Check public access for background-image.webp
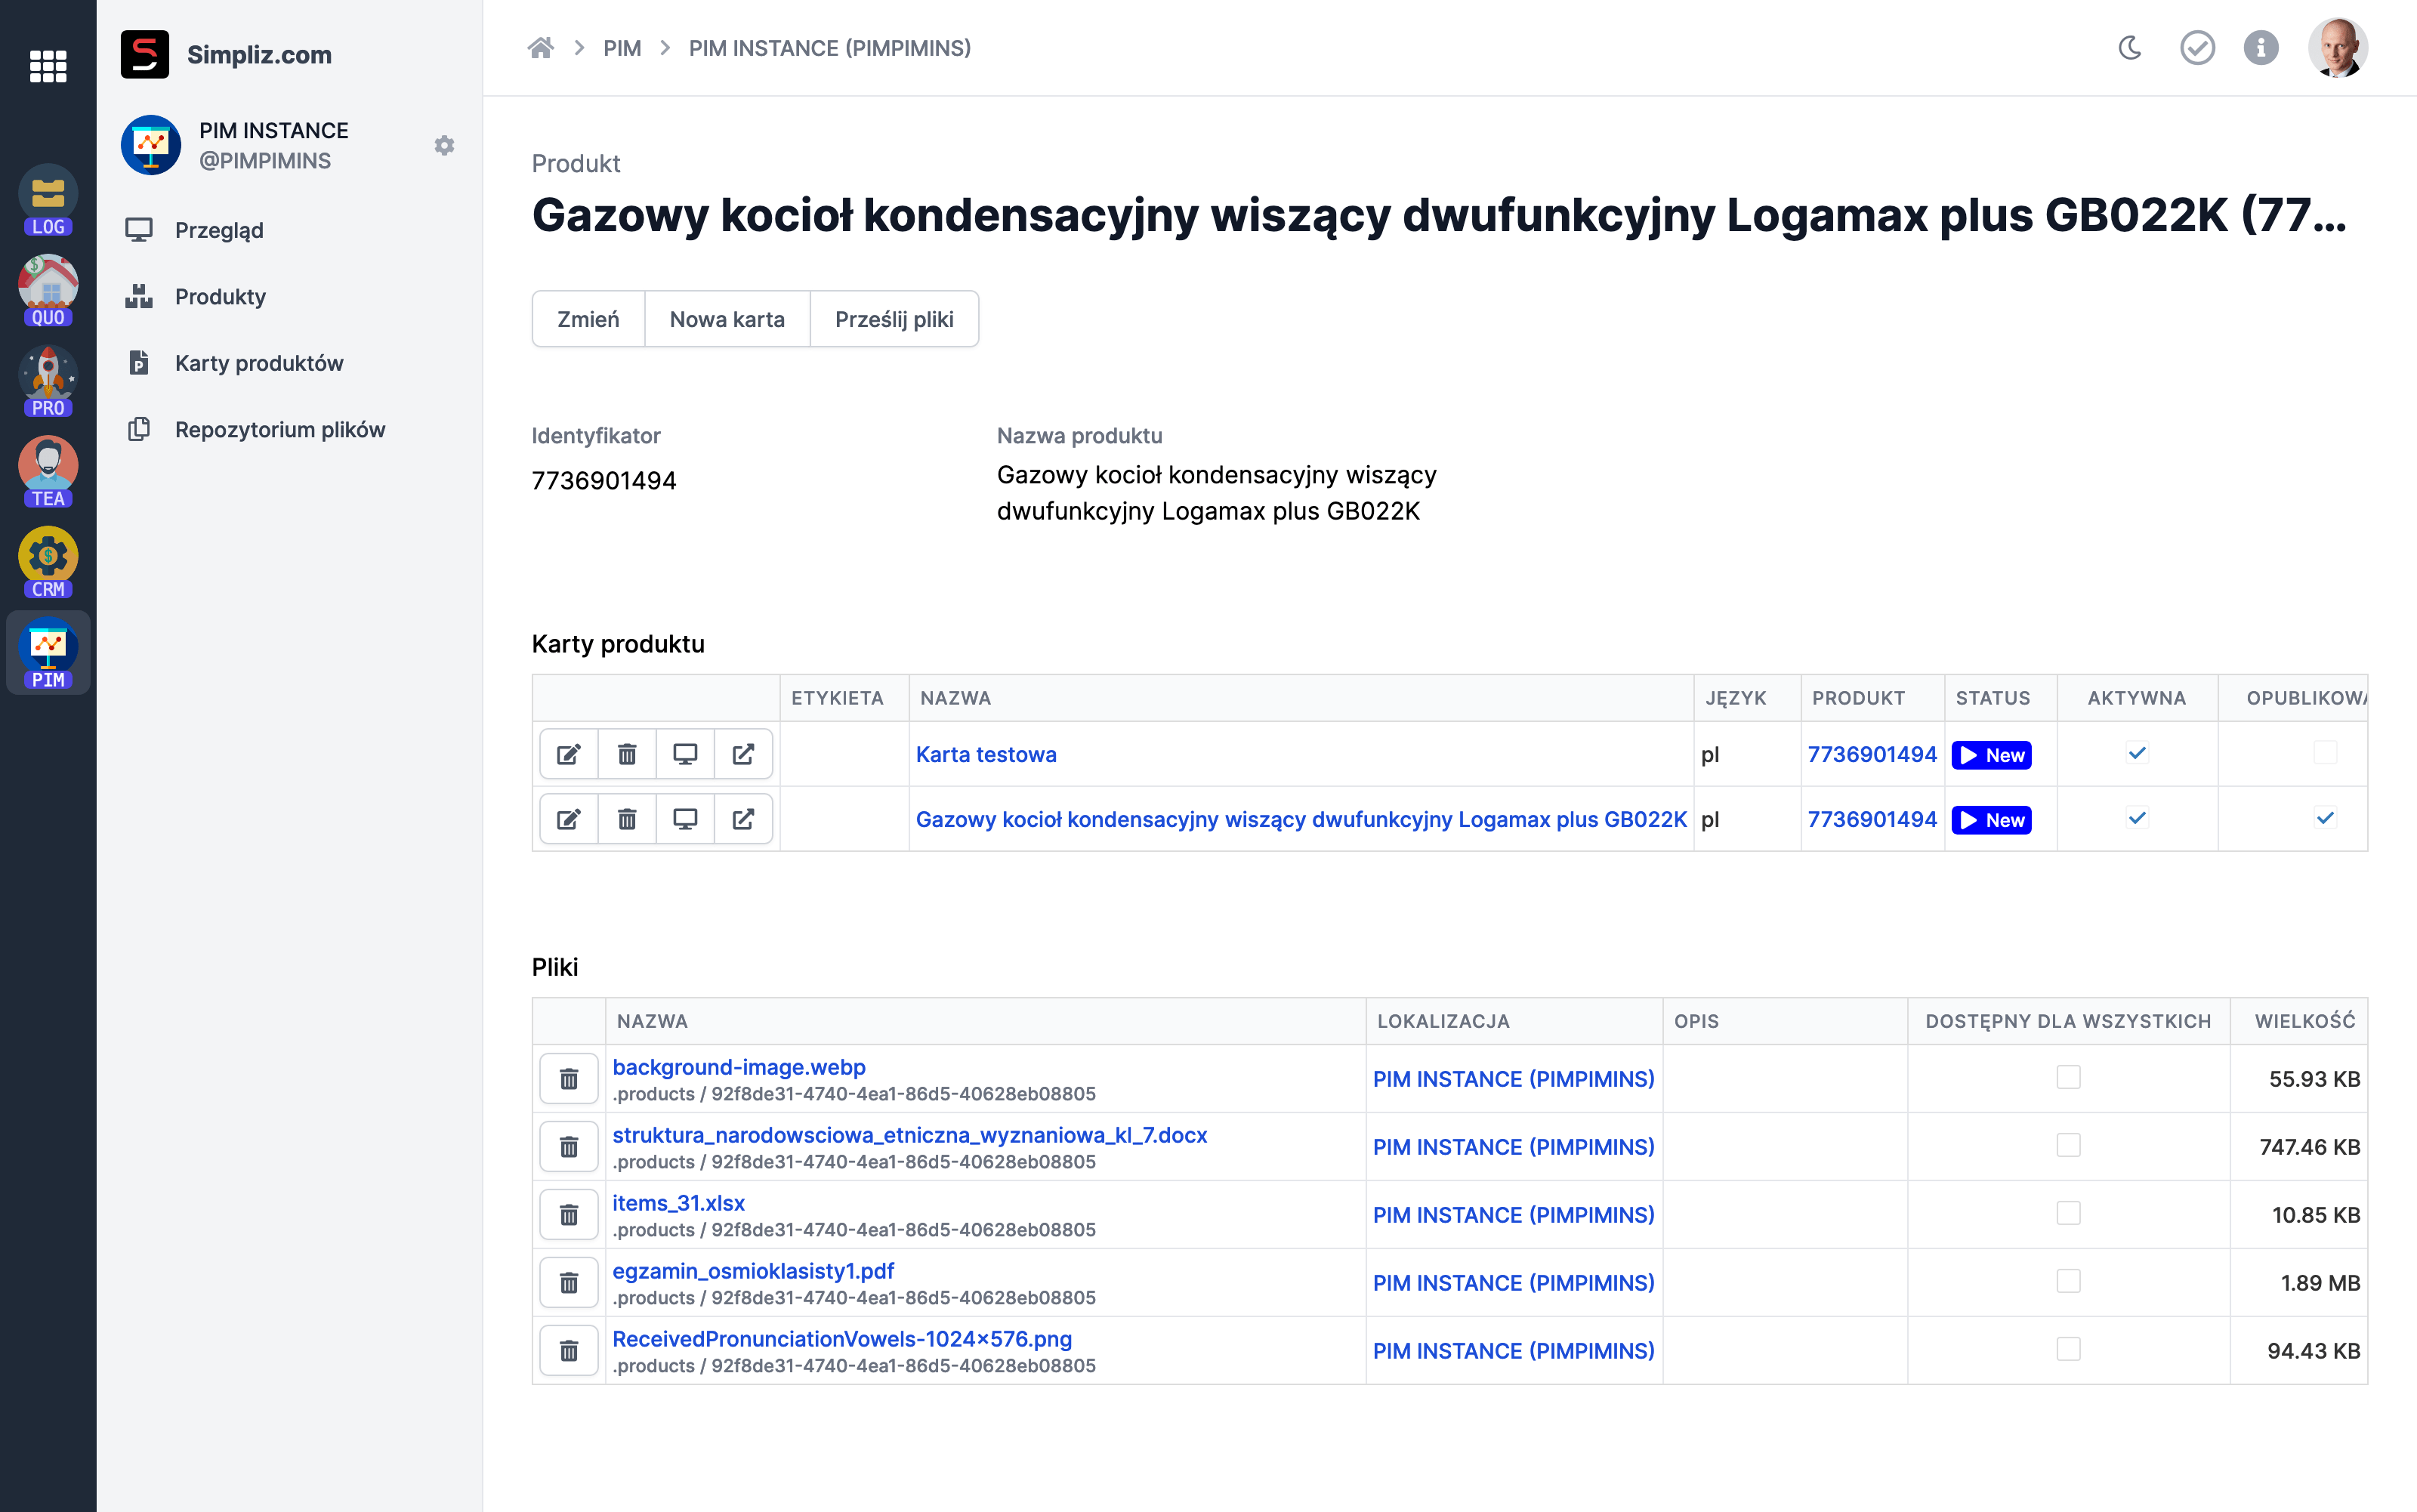The height and width of the screenshot is (1512, 2417). [x=2068, y=1077]
